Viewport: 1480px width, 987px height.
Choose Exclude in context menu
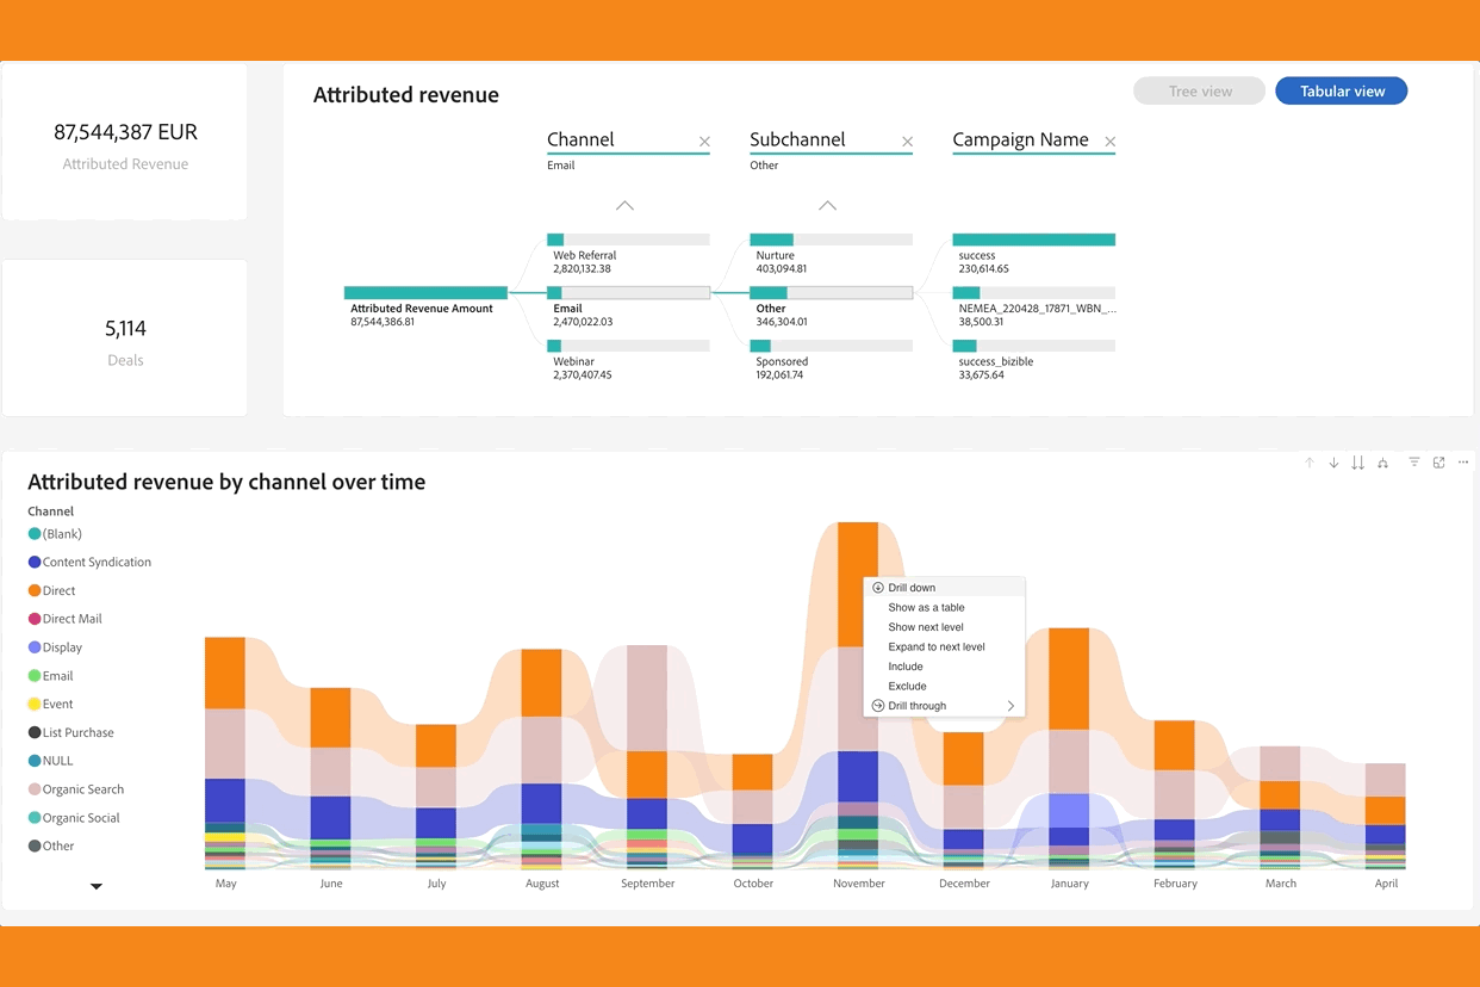943,686
